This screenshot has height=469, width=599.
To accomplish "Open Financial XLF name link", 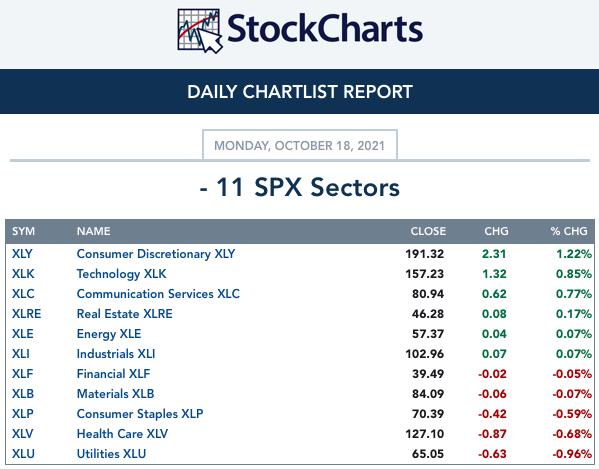I will point(113,374).
